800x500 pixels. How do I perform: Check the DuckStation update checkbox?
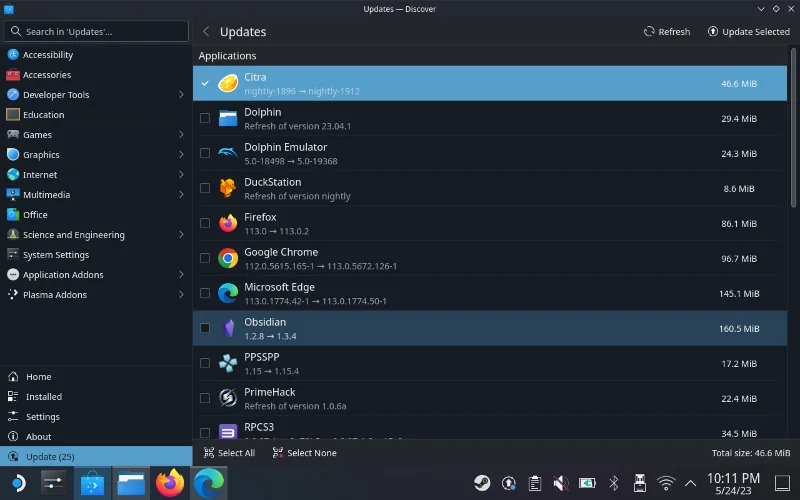205,188
